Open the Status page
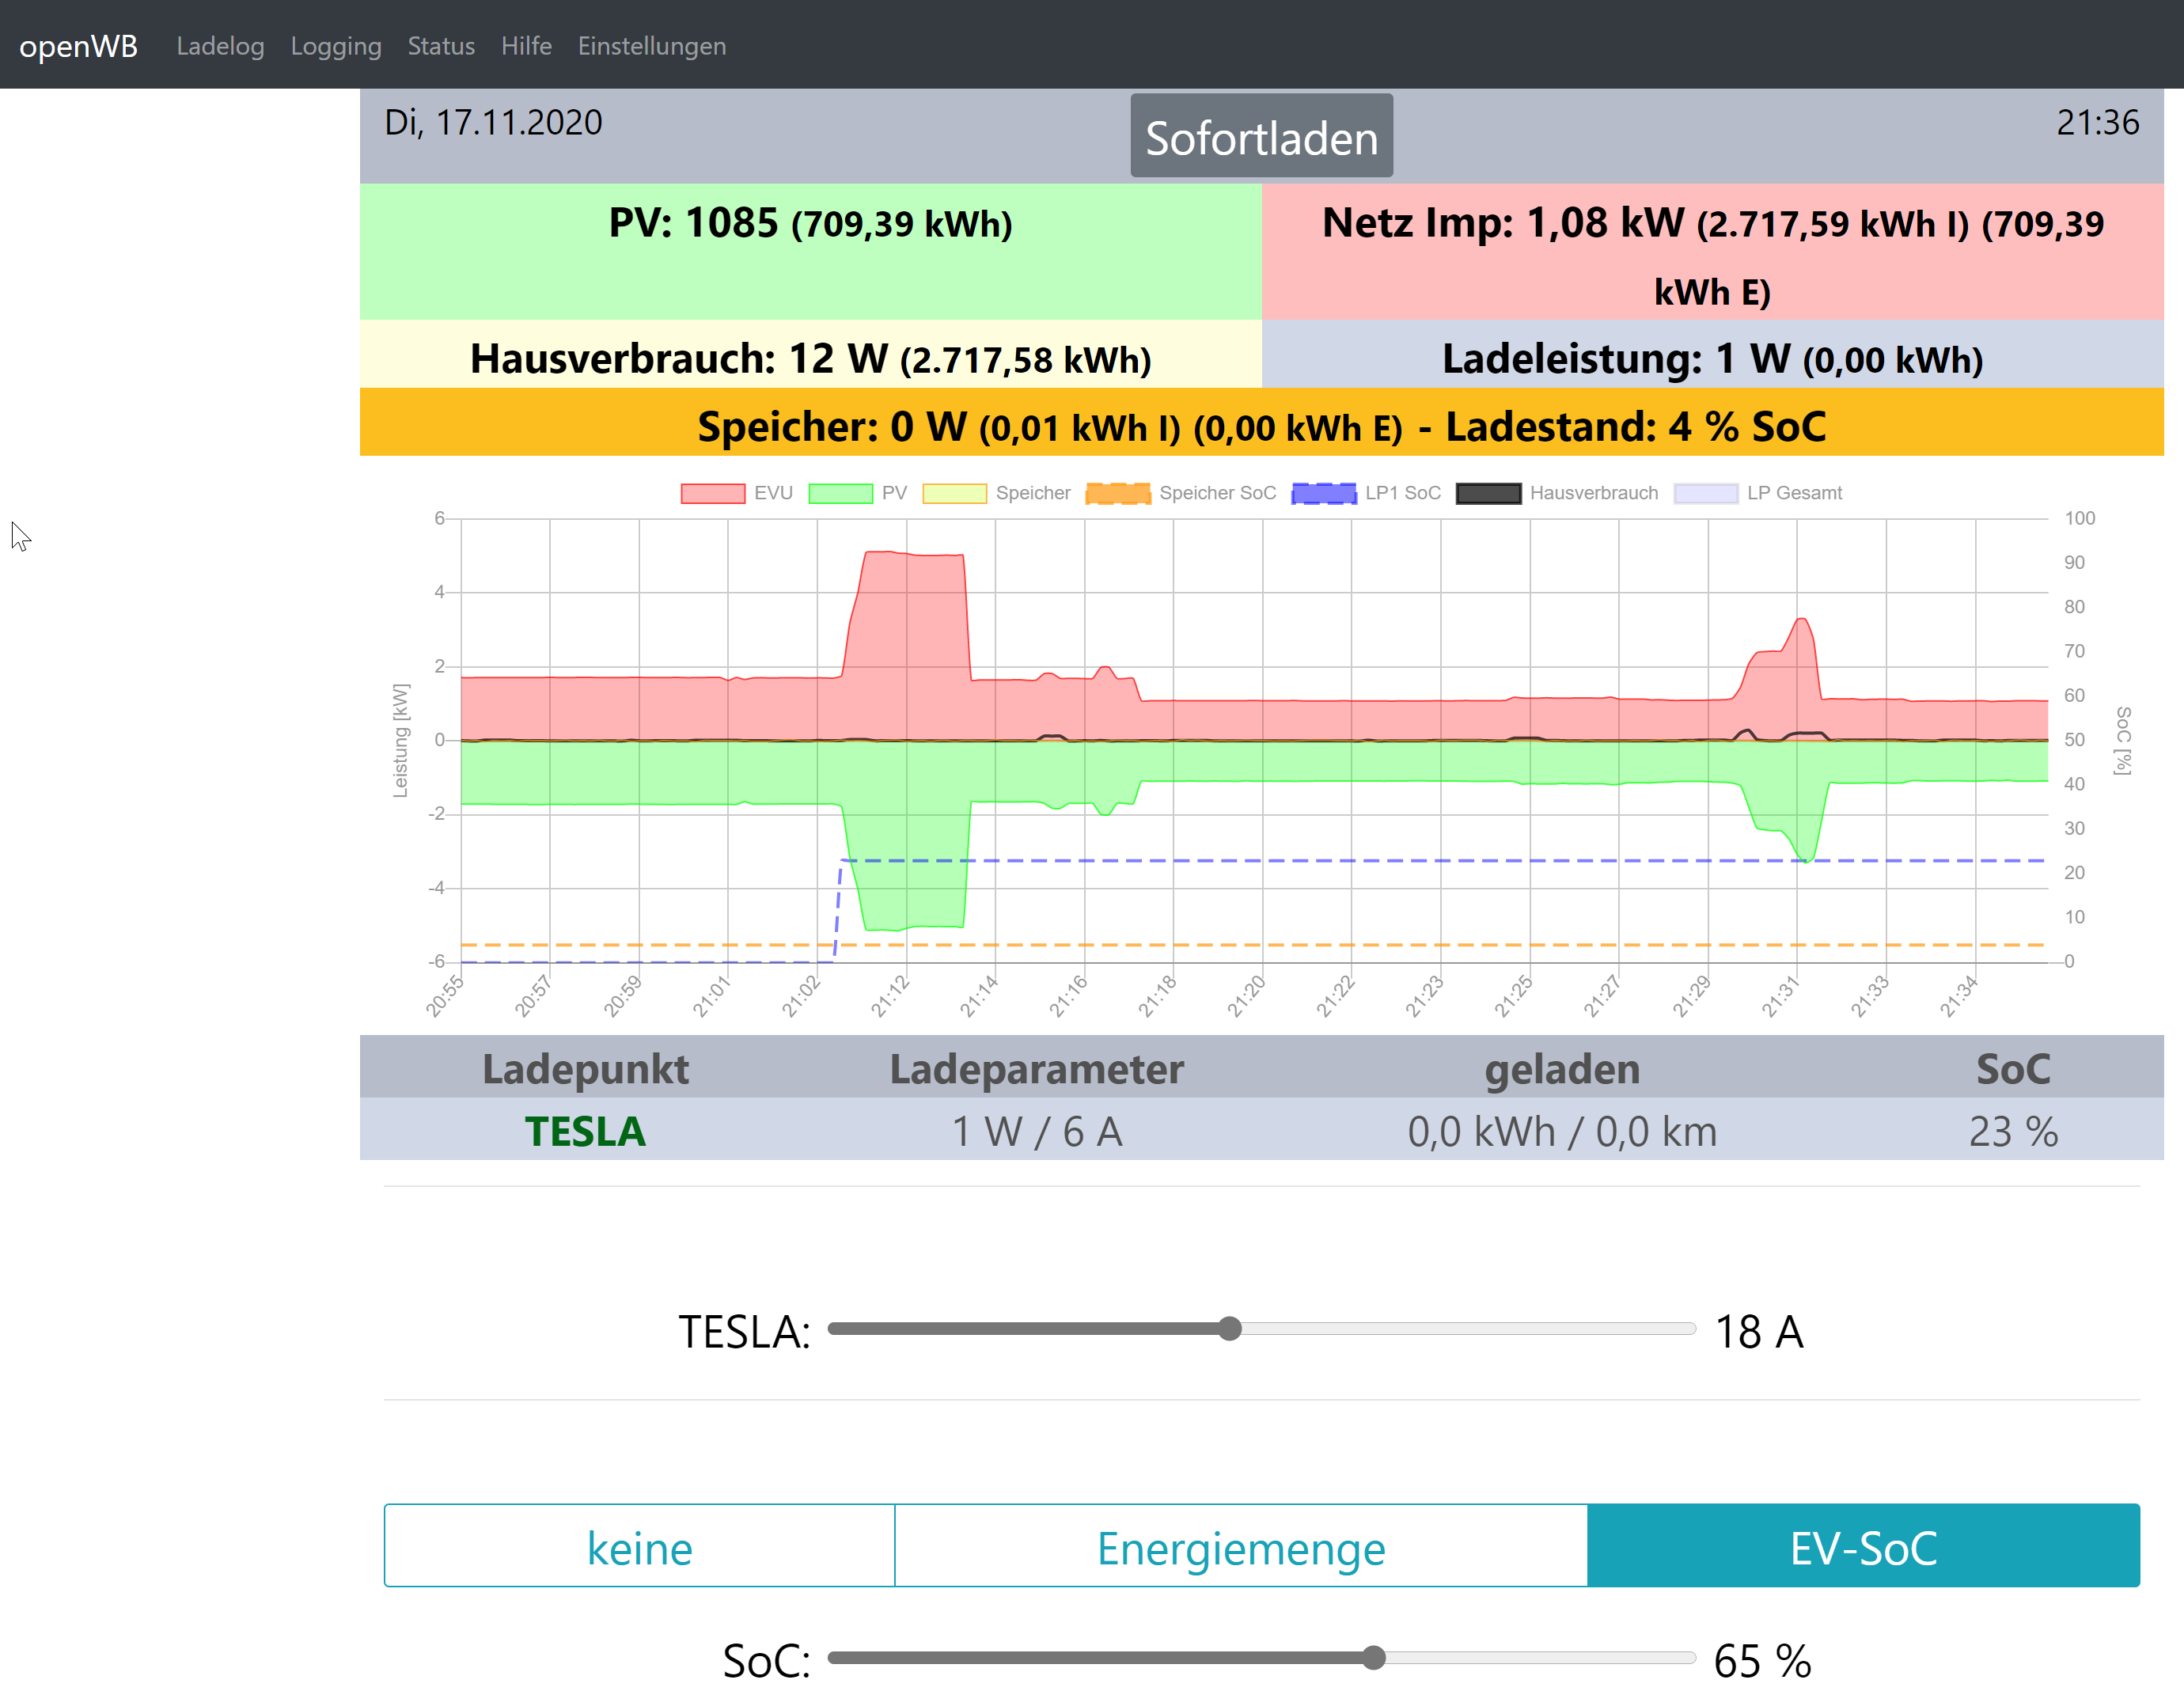This screenshot has width=2184, height=1691. (x=441, y=46)
